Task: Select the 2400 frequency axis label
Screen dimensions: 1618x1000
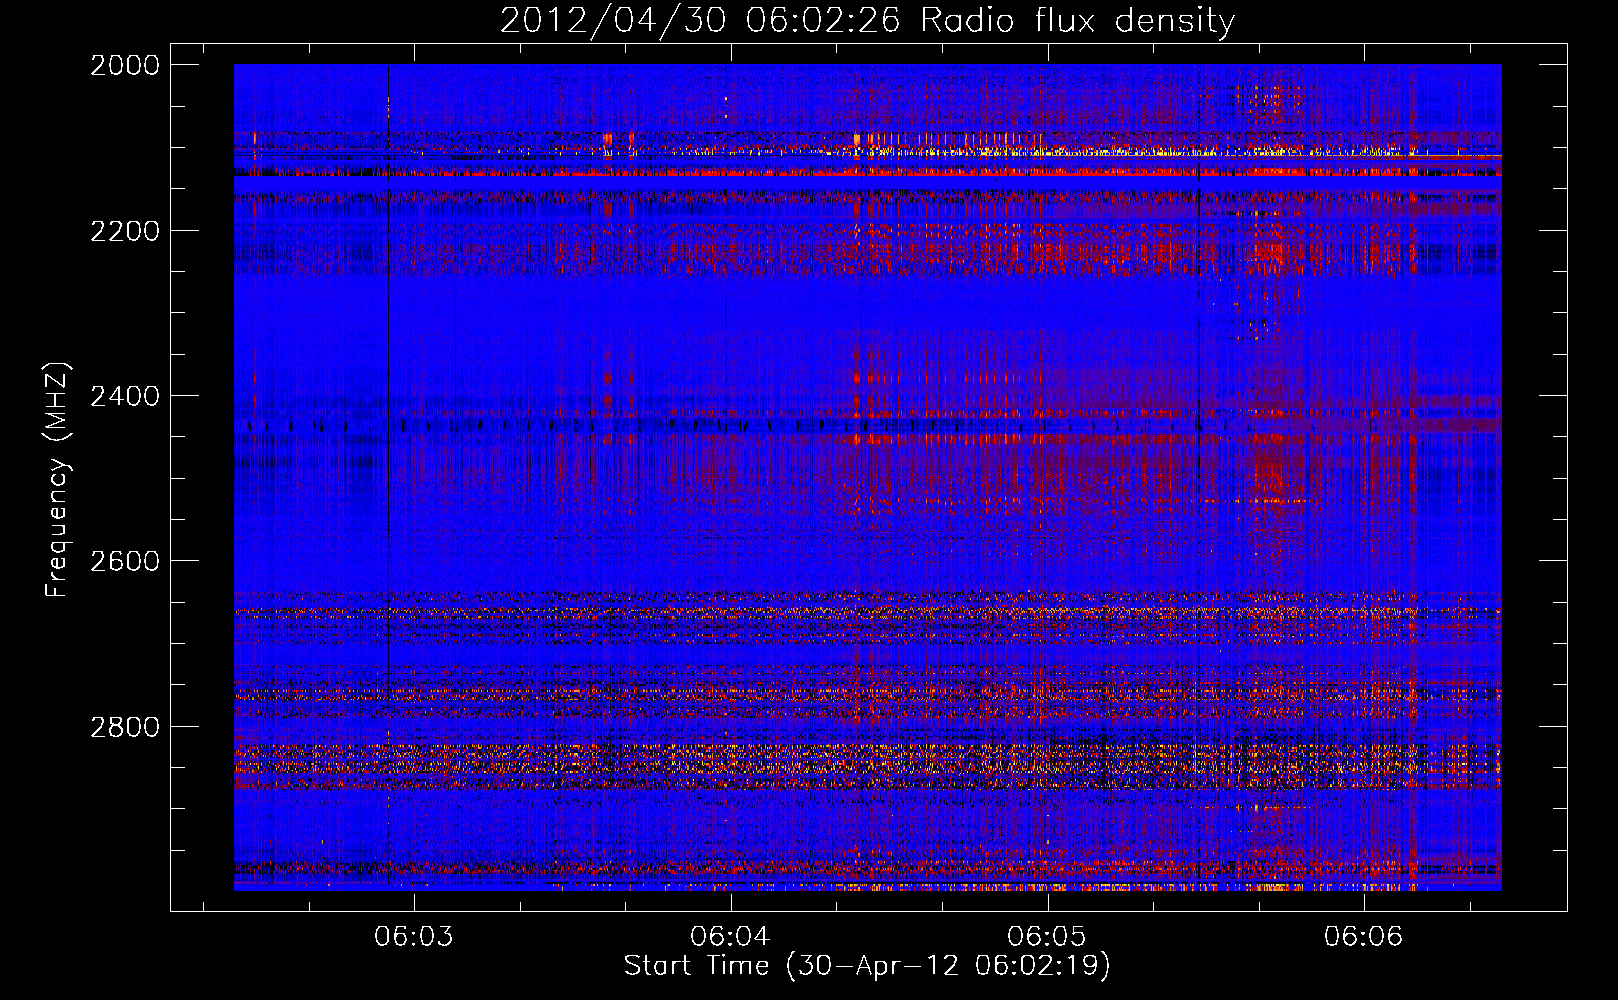Action: [125, 396]
